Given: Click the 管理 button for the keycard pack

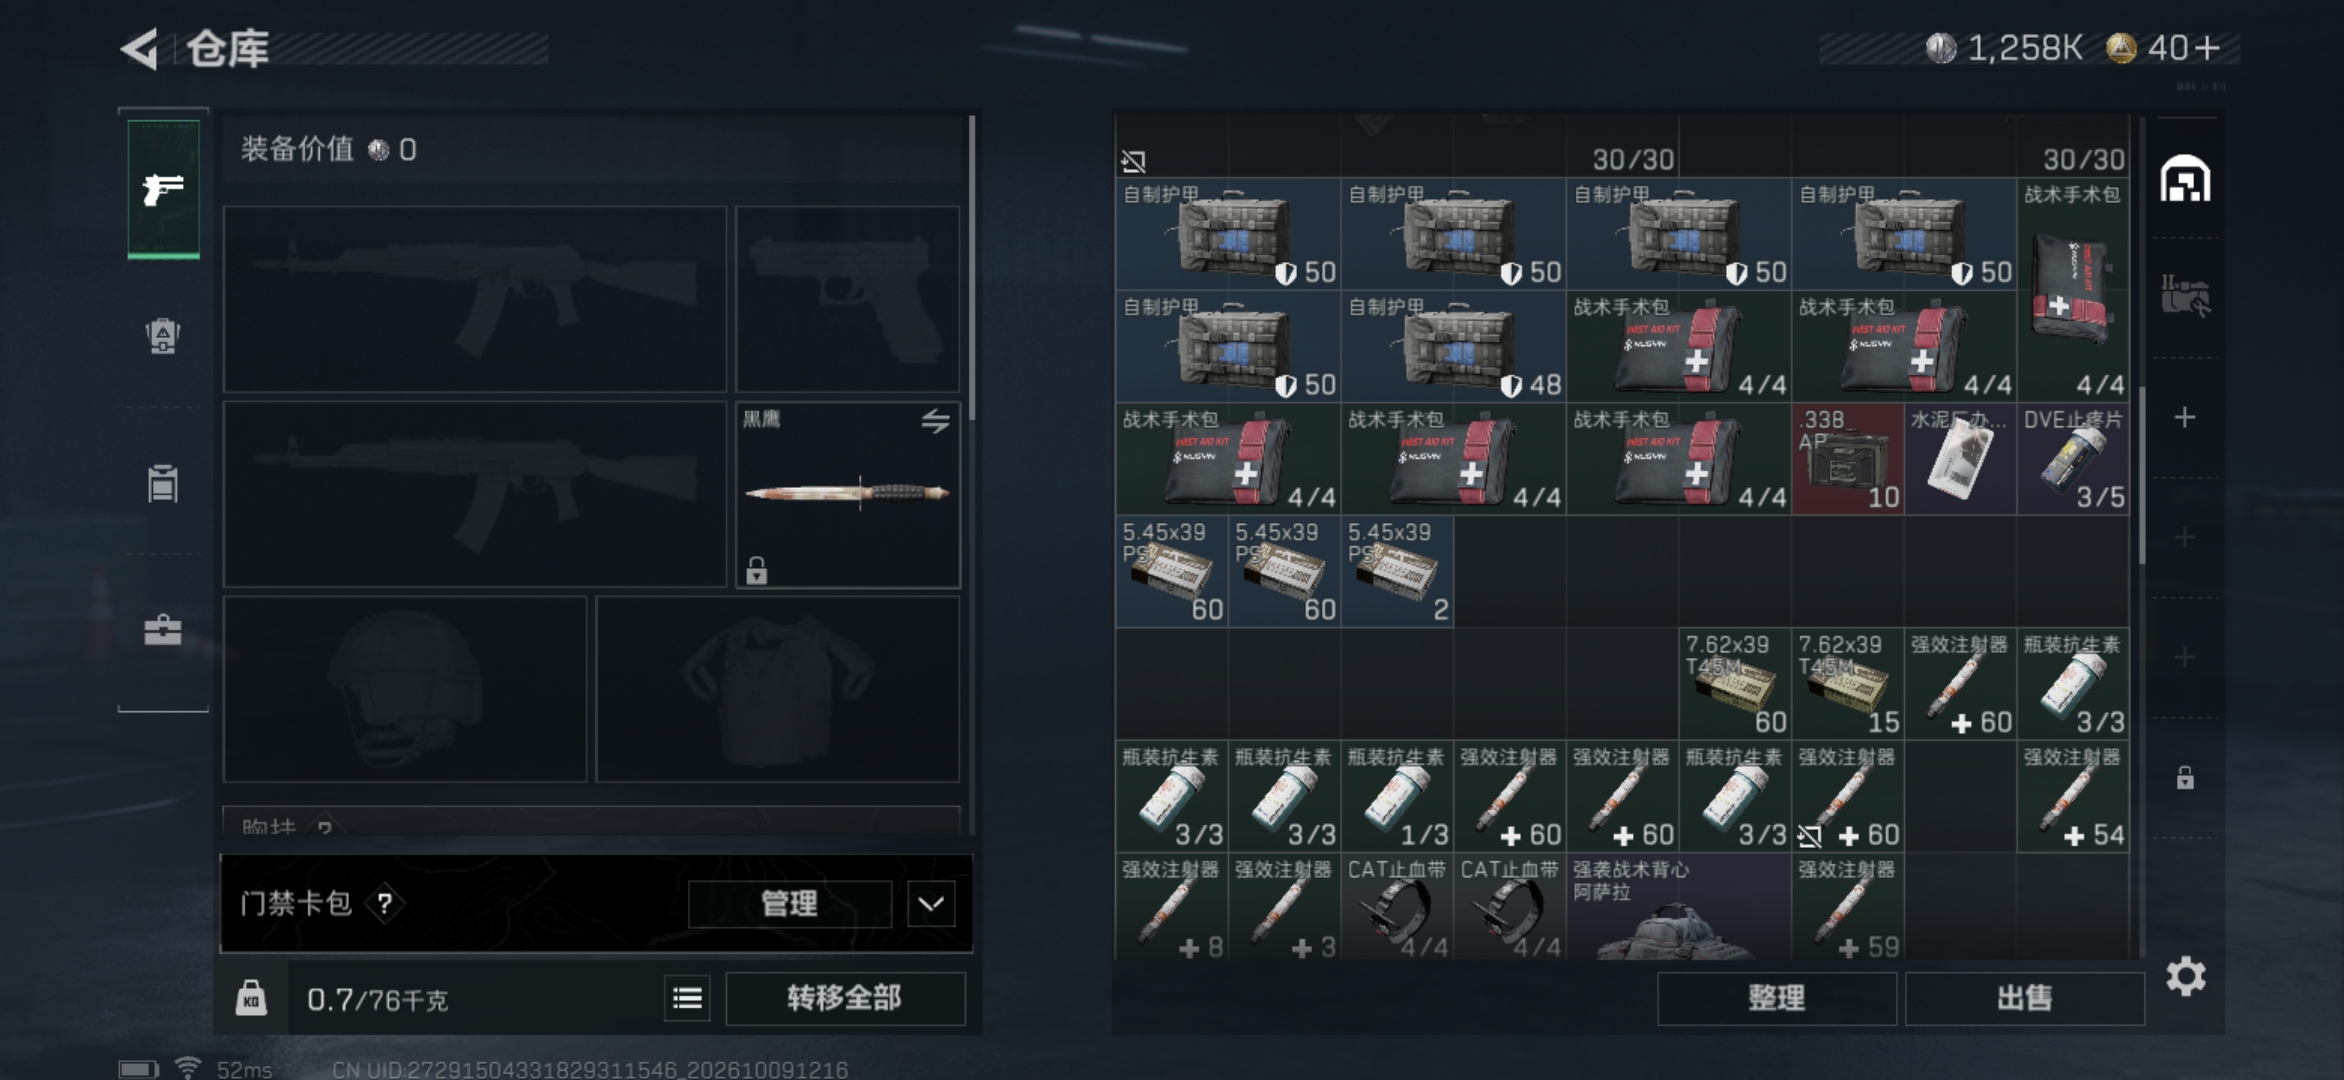Looking at the screenshot, I should pos(790,904).
